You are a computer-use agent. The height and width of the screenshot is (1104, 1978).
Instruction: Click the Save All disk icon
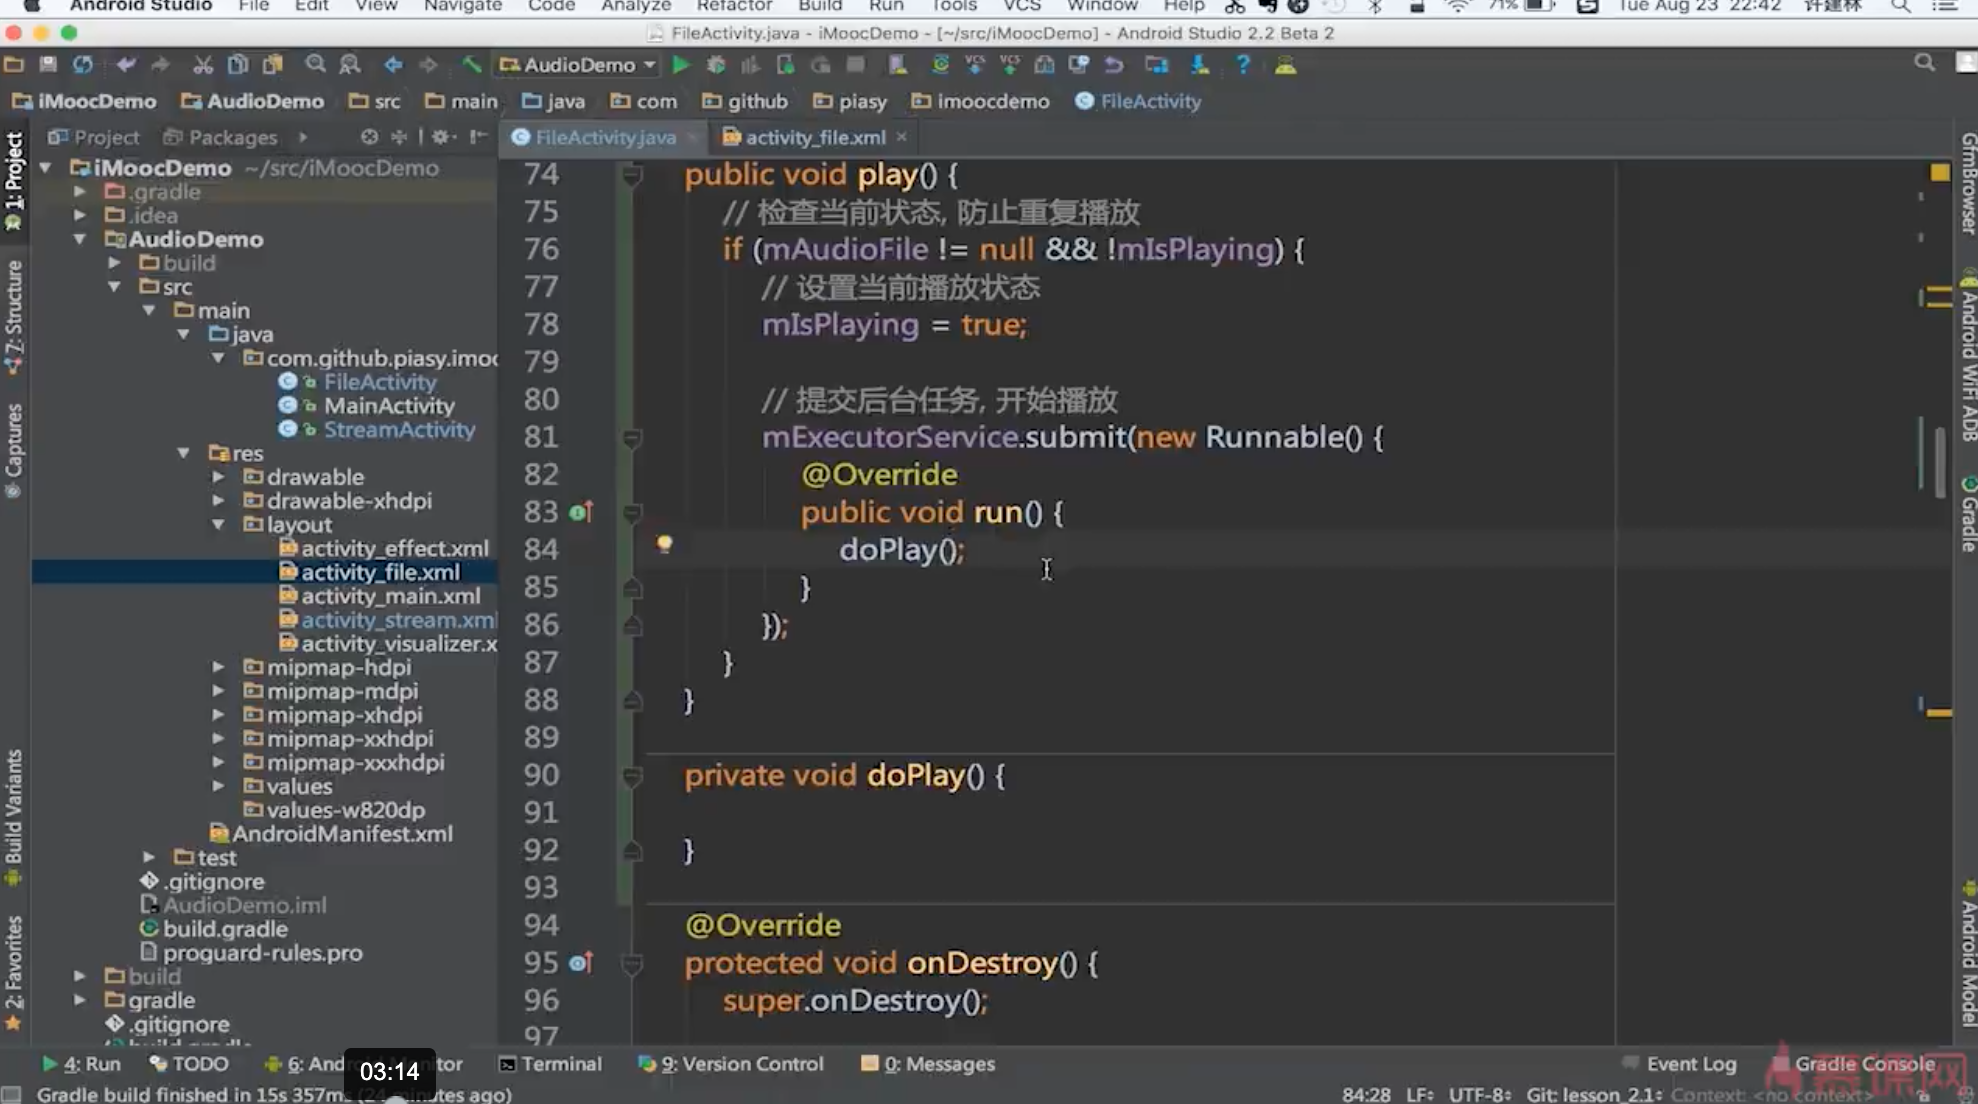tap(48, 65)
